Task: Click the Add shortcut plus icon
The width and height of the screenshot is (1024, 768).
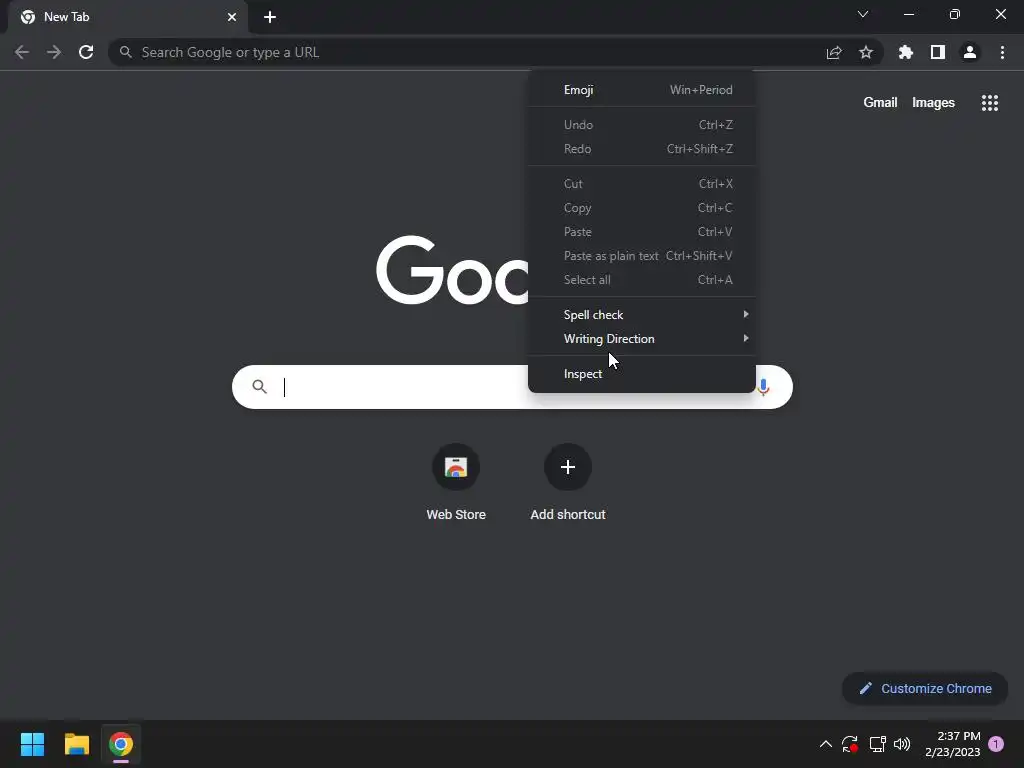Action: pyautogui.click(x=568, y=467)
